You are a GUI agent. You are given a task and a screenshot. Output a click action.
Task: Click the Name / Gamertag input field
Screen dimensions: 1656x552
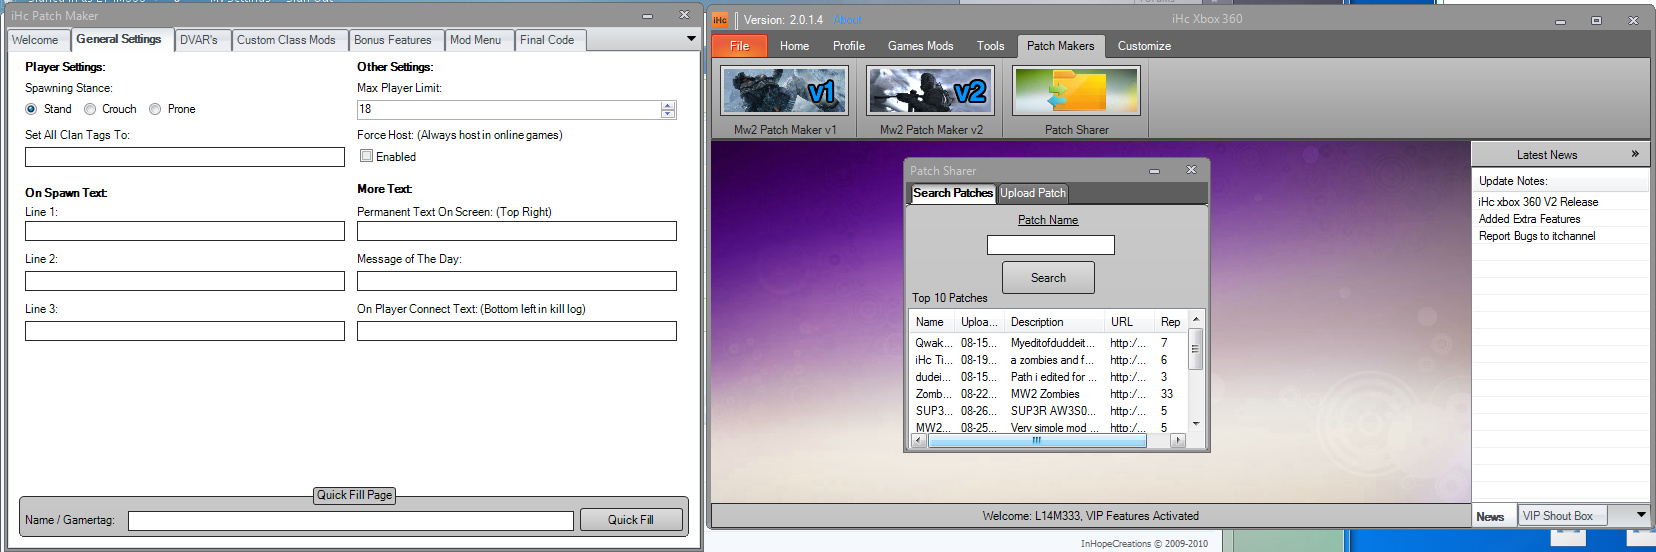click(351, 520)
